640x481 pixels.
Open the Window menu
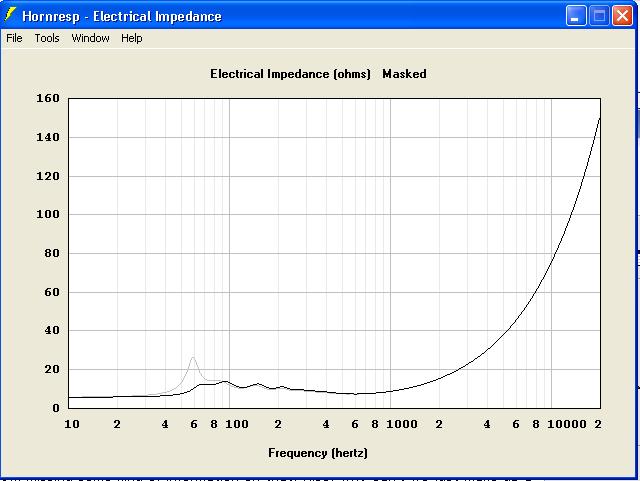click(x=90, y=38)
